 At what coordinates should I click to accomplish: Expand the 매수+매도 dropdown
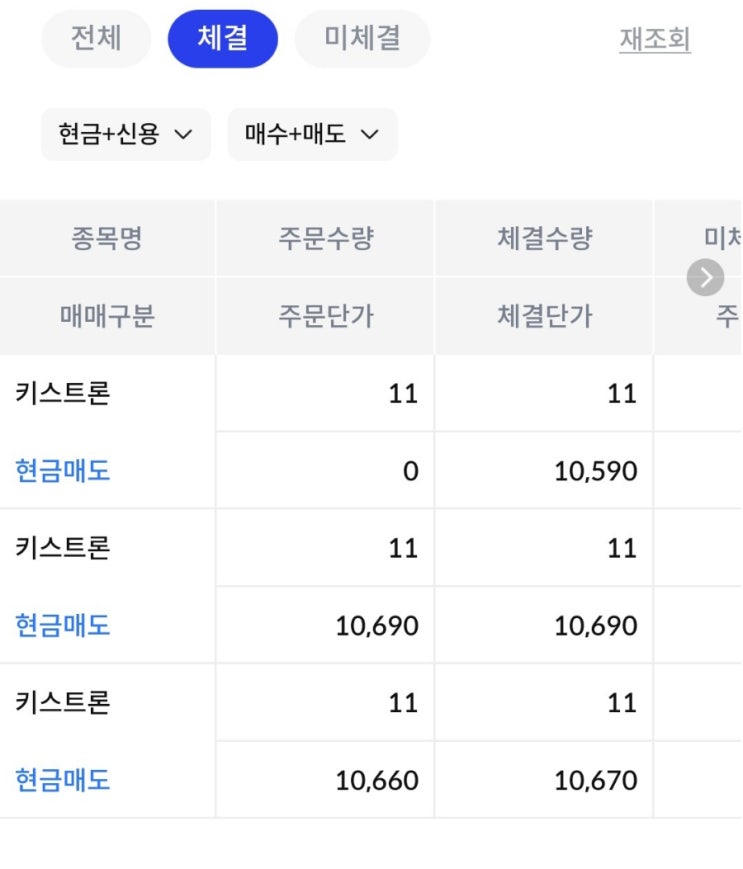(x=312, y=134)
